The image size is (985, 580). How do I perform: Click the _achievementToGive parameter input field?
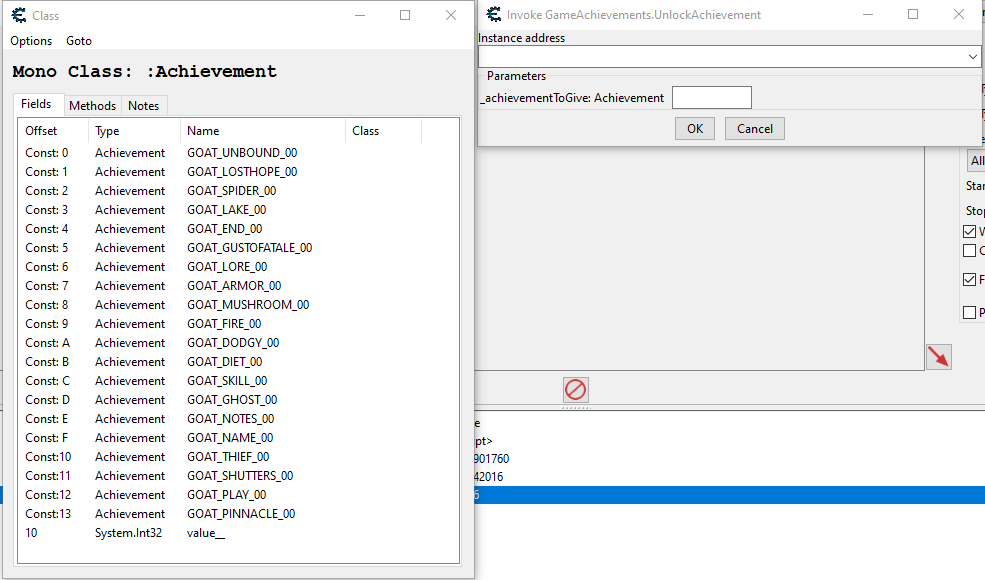point(711,98)
